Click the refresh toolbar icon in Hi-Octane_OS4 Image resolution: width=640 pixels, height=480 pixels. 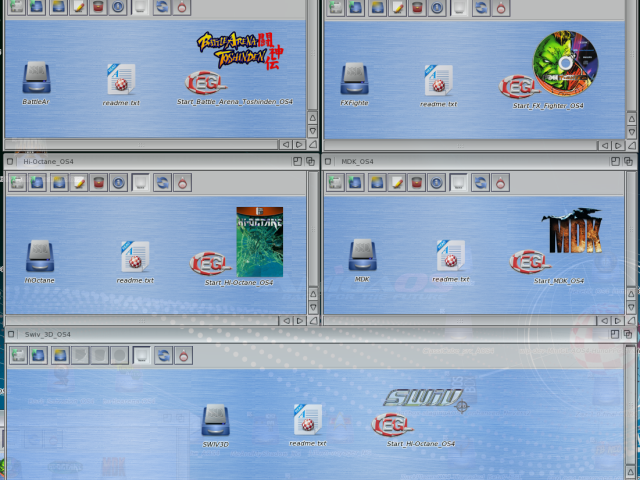(162, 182)
